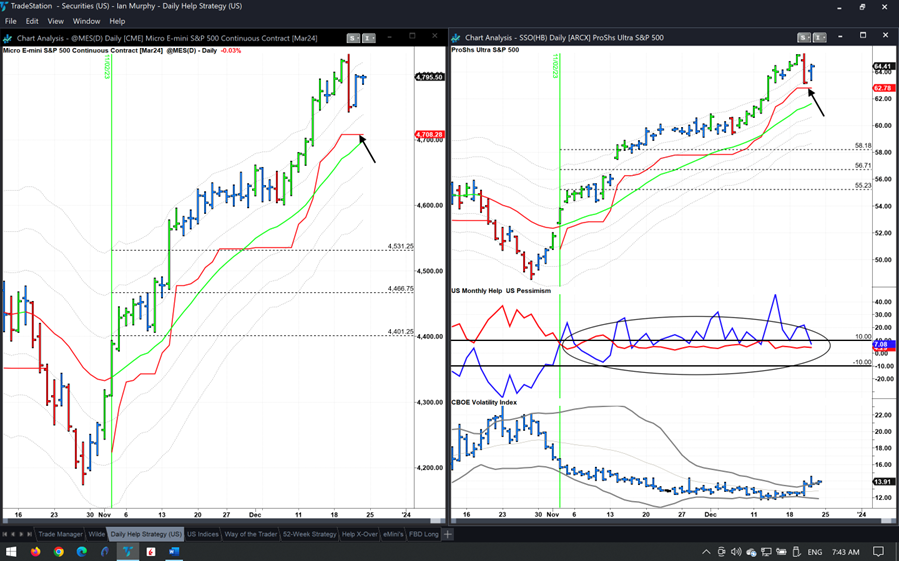Click the 55.23 horizontal line label
Viewport: 899px width, 561px height.
863,185
